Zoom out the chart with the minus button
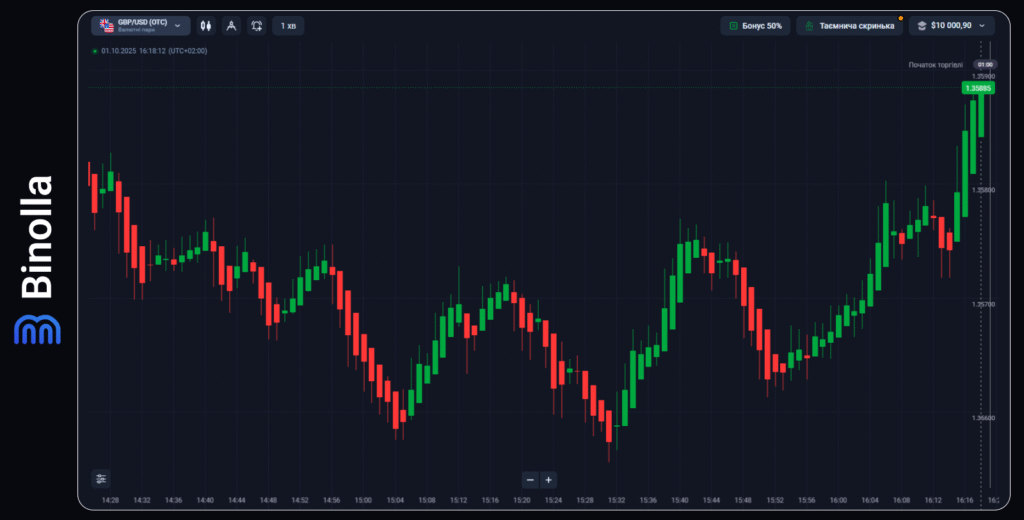The width and height of the screenshot is (1024, 520). tap(530, 479)
